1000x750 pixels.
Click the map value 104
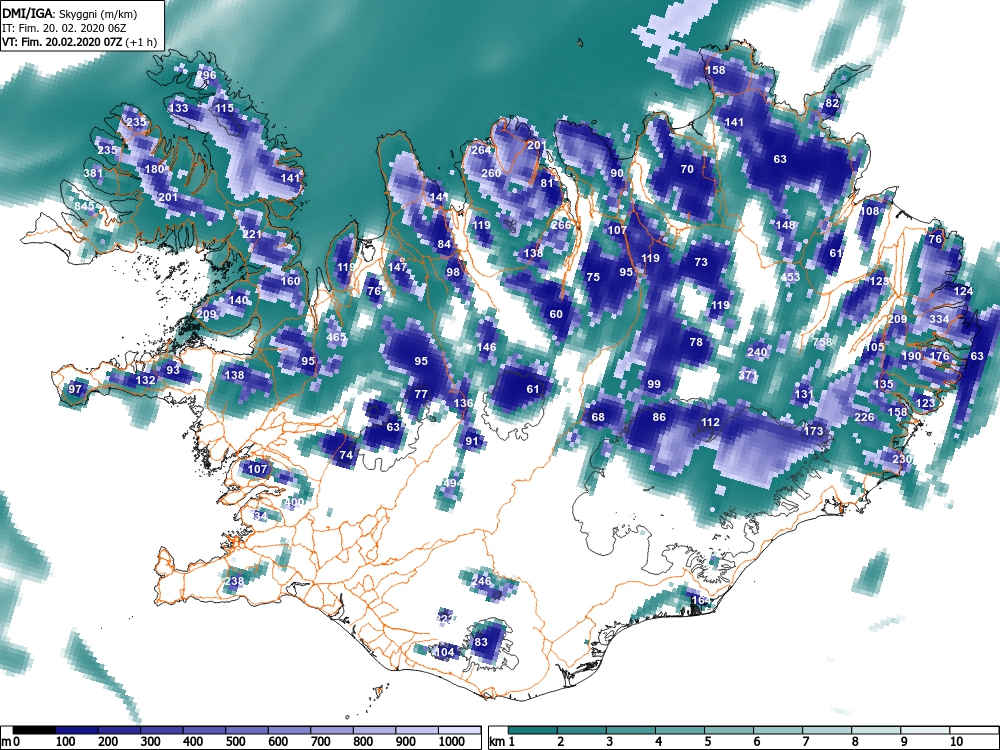point(445,652)
